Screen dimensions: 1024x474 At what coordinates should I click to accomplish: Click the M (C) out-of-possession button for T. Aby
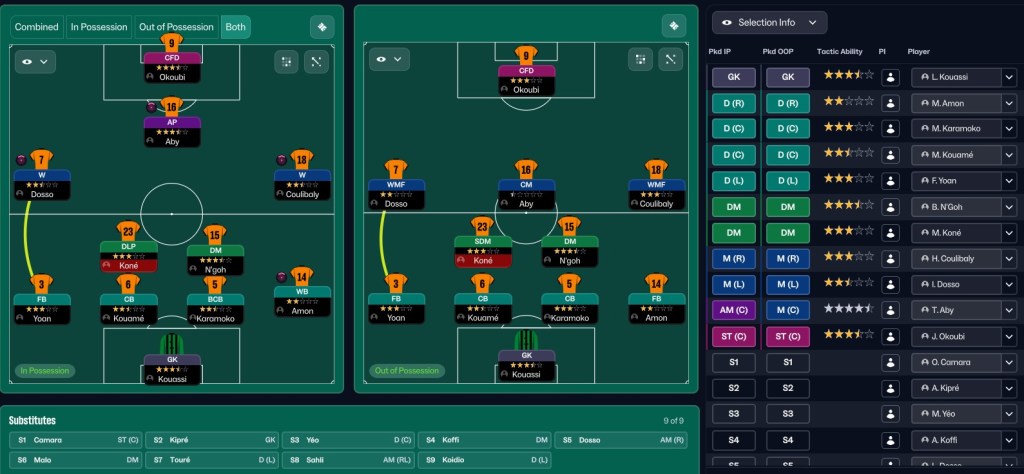pos(788,310)
